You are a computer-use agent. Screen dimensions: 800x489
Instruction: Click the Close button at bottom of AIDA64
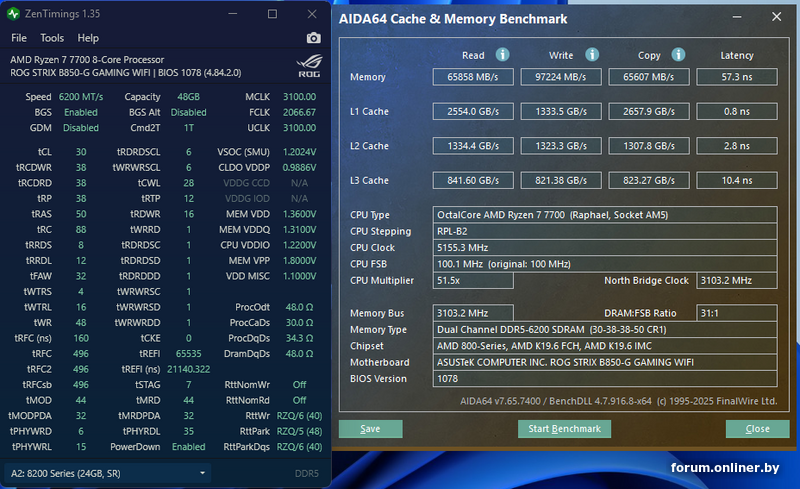click(x=757, y=429)
